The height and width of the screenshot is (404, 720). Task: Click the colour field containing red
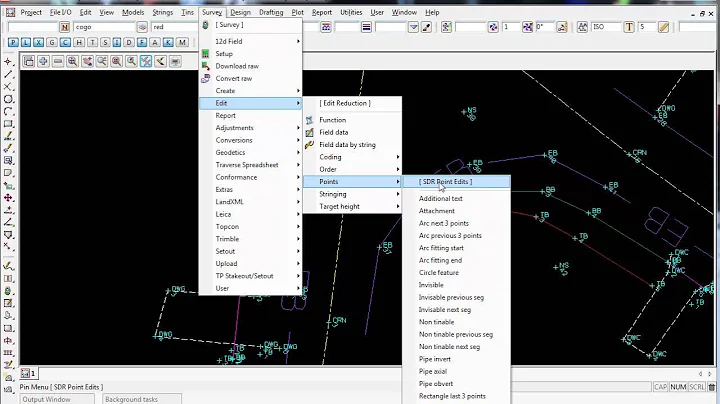click(174, 27)
